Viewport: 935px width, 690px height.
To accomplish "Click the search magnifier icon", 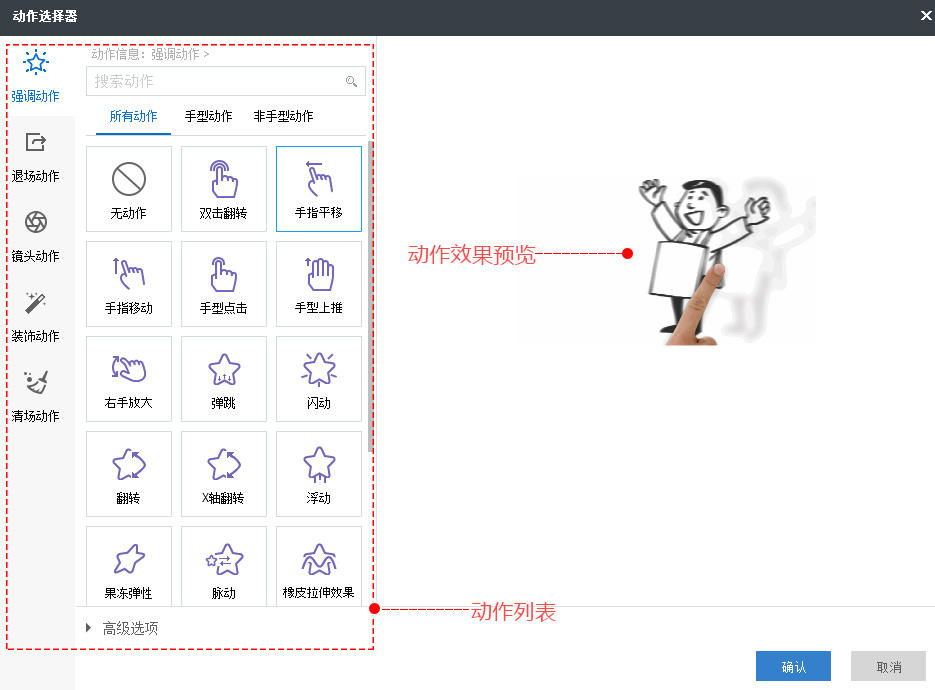I will coord(350,81).
